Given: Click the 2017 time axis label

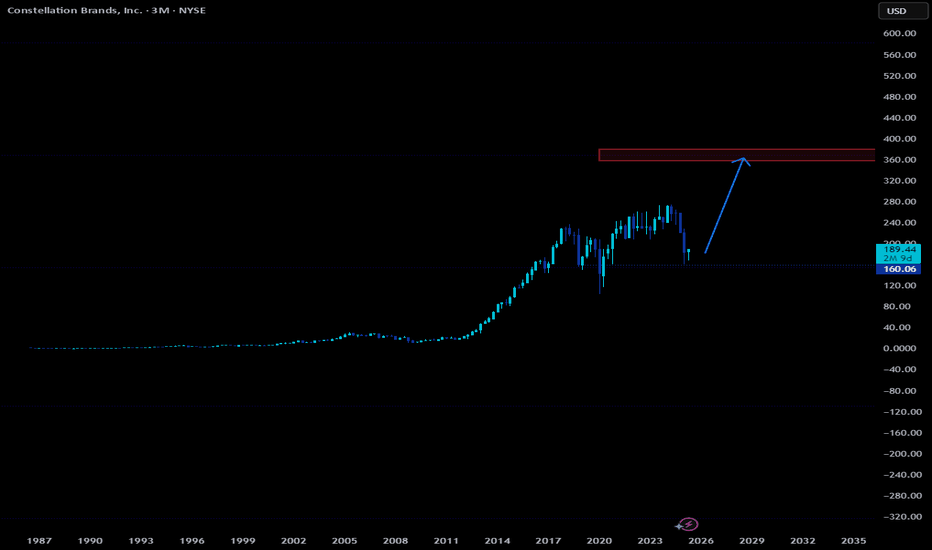Looking at the screenshot, I should pyautogui.click(x=548, y=540).
